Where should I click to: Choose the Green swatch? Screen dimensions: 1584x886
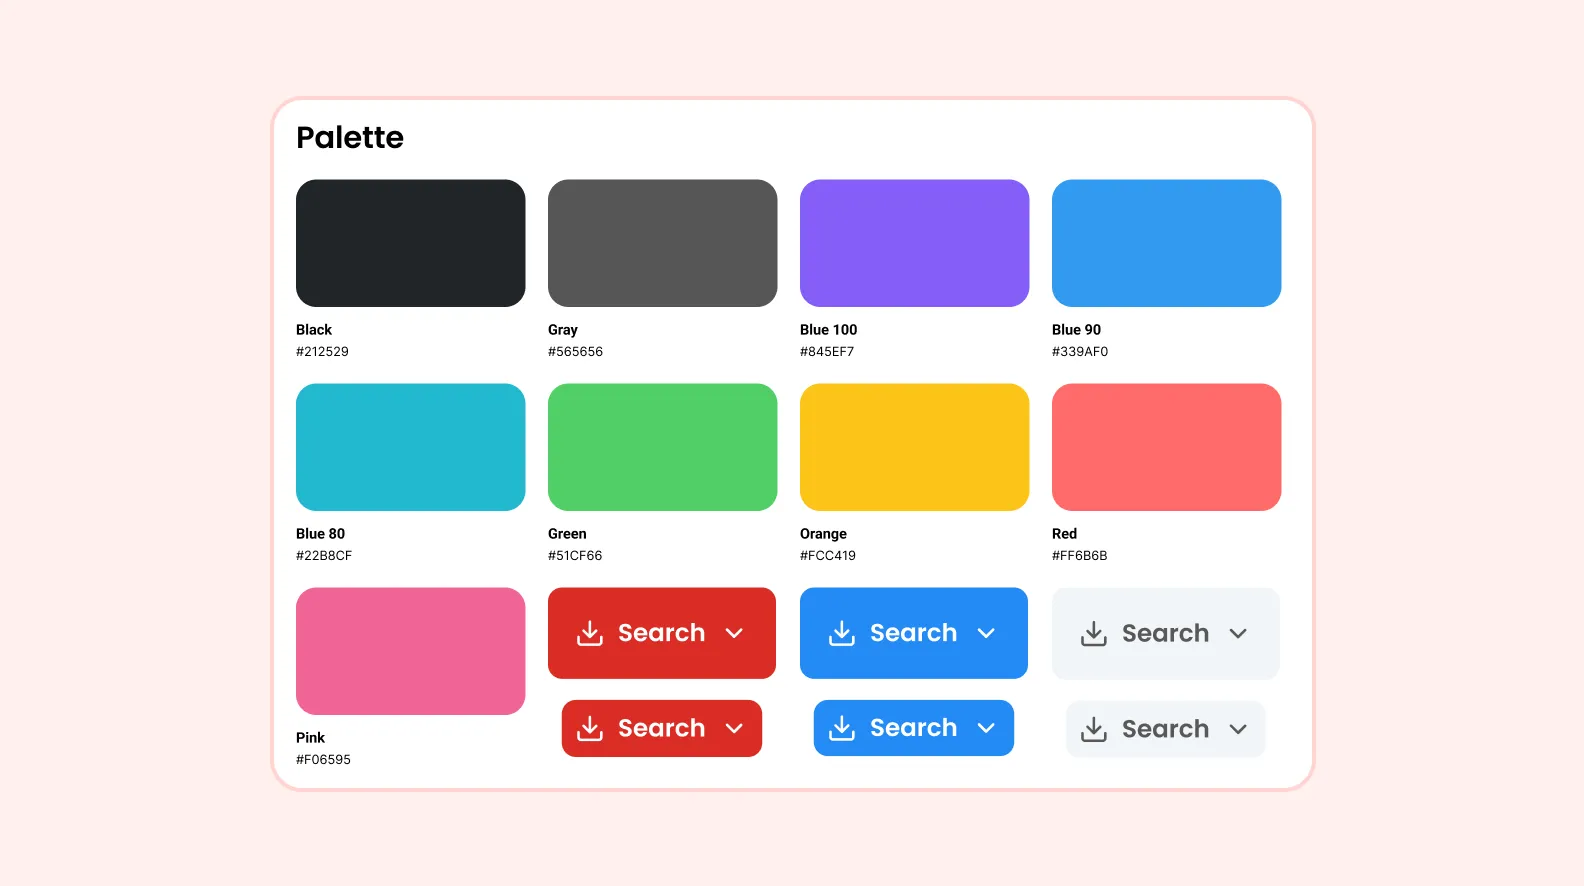[662, 447]
